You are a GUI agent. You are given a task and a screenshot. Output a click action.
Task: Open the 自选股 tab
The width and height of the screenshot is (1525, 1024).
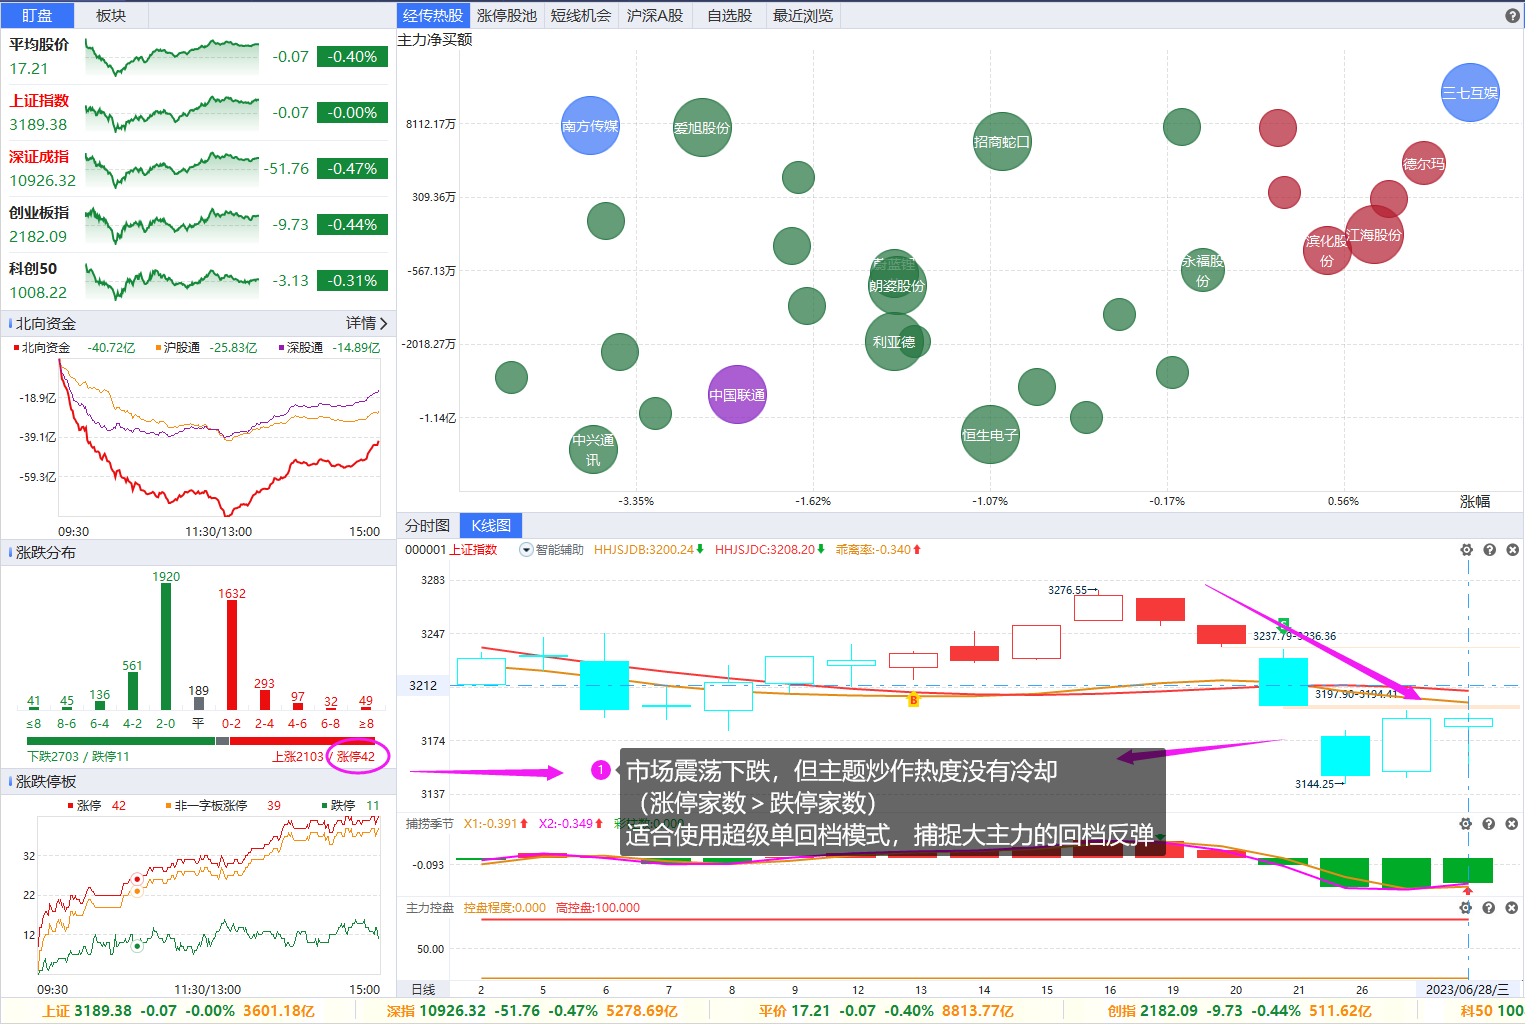click(729, 15)
